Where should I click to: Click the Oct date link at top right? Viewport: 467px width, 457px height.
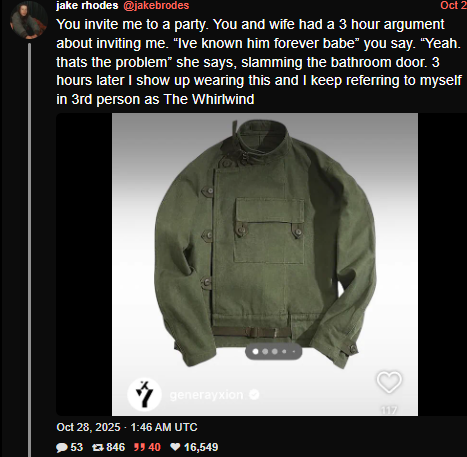tap(453, 5)
